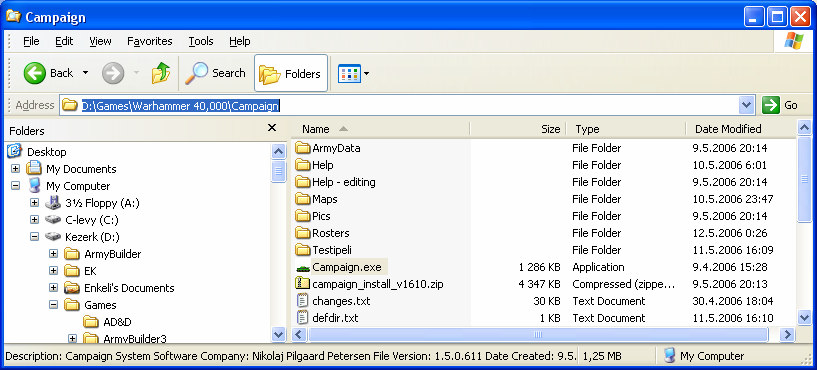Image resolution: width=817 pixels, height=370 pixels.
Task: Open the View menu
Action: (100, 41)
